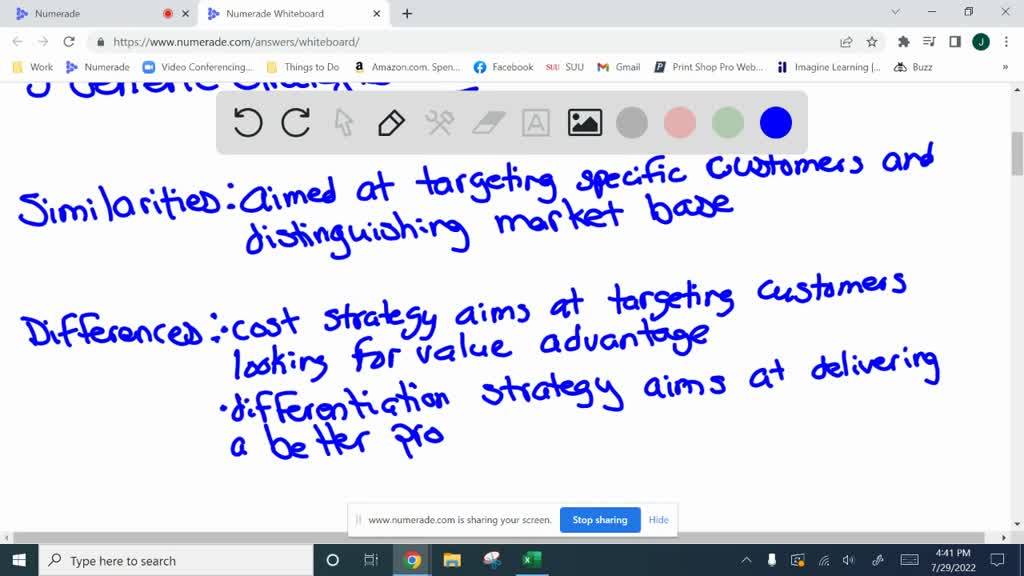The image size is (1024, 576).
Task: Toggle the Chrome side panel
Action: (955, 42)
